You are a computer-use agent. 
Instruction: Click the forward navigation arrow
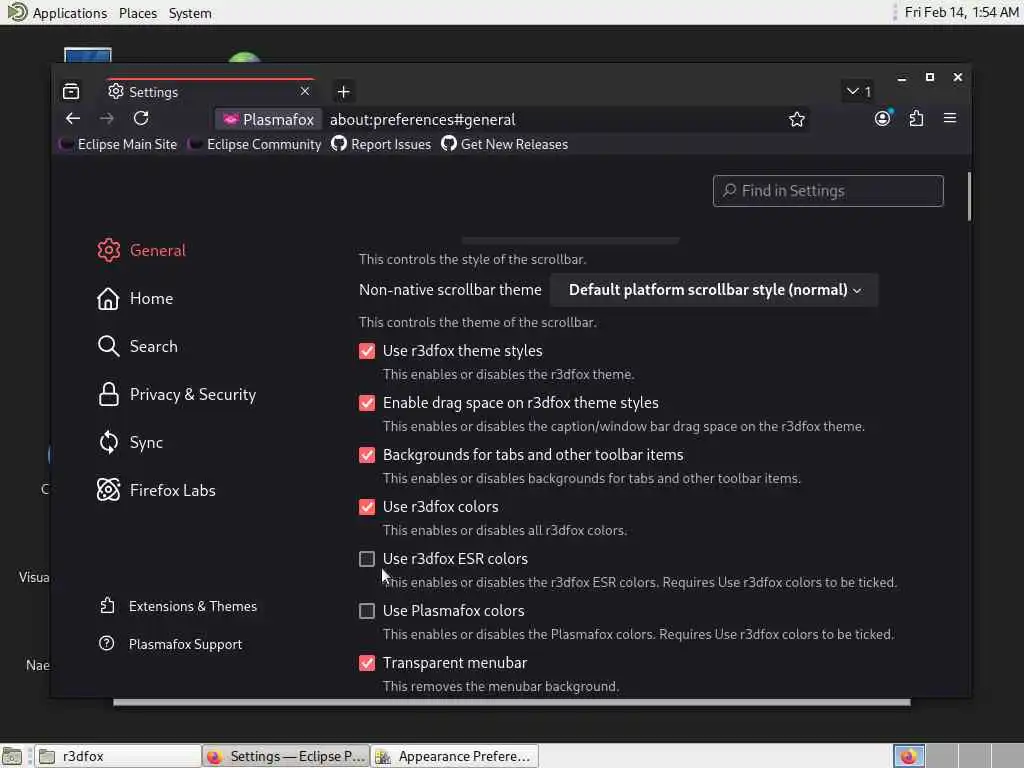(x=106, y=118)
